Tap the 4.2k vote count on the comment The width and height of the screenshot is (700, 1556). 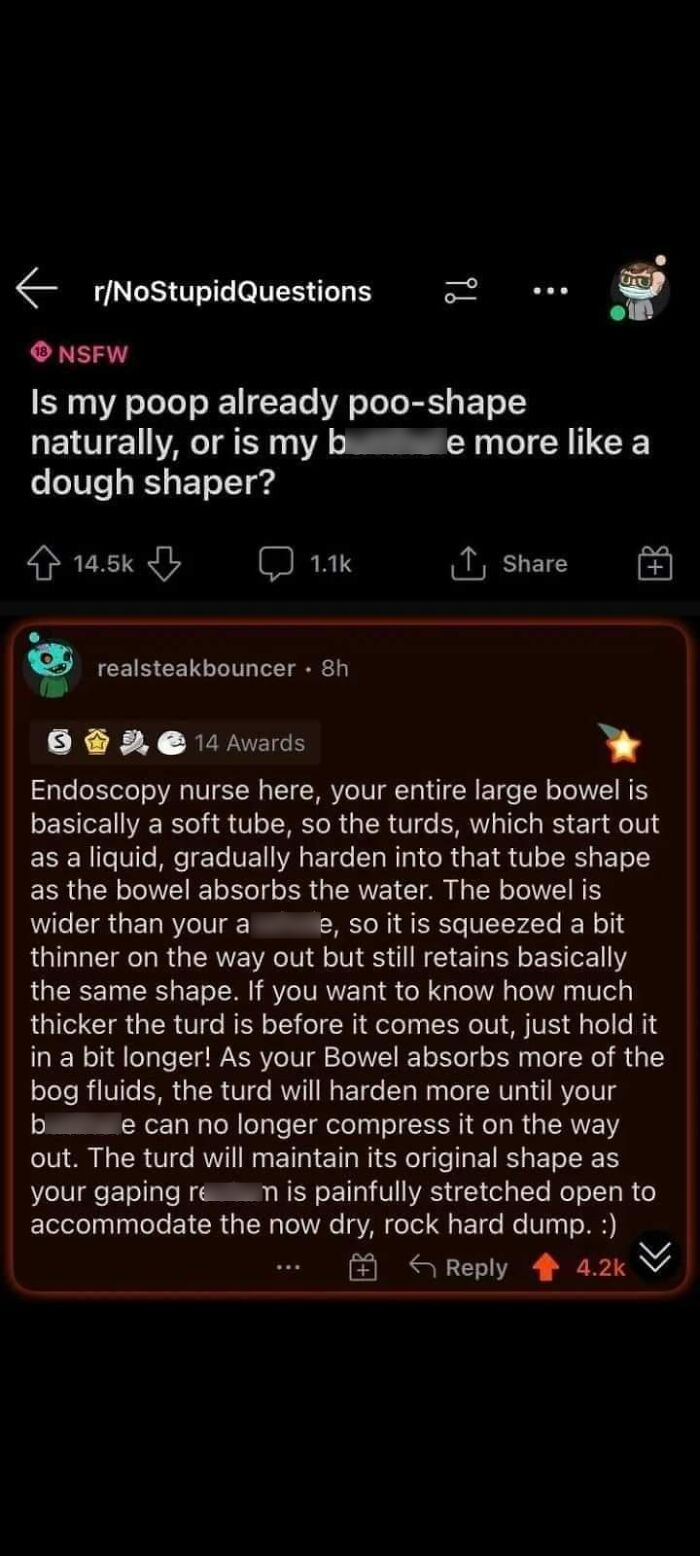point(601,1267)
